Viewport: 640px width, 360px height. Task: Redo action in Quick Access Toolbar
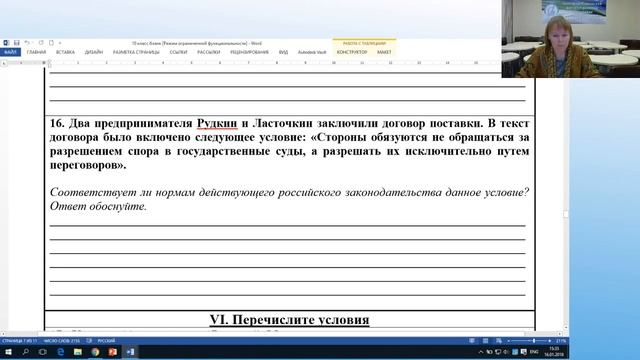pyautogui.click(x=41, y=43)
